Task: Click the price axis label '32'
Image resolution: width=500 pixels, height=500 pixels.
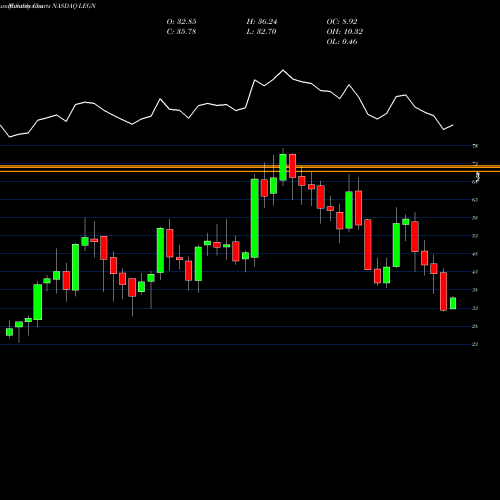Action: pyautogui.click(x=475, y=308)
